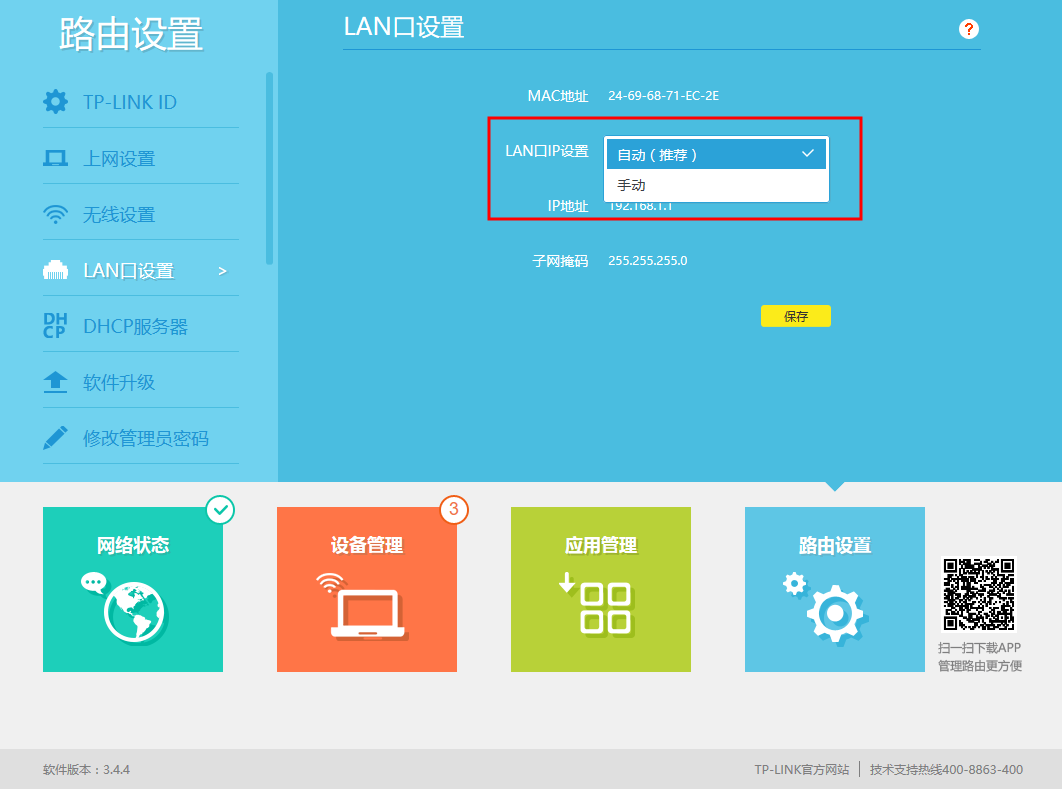The width and height of the screenshot is (1062, 806).
Task: Click the DHCP icon in the sidebar
Action: click(x=55, y=326)
